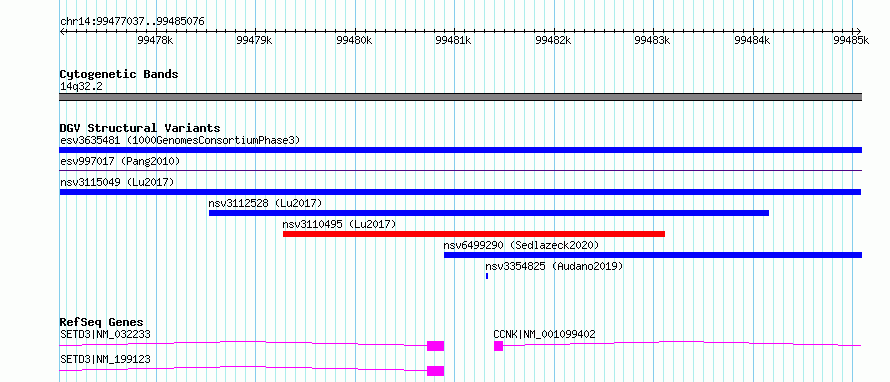Click the 99482k ruler tick label
890x382 pixels.
click(x=553, y=40)
